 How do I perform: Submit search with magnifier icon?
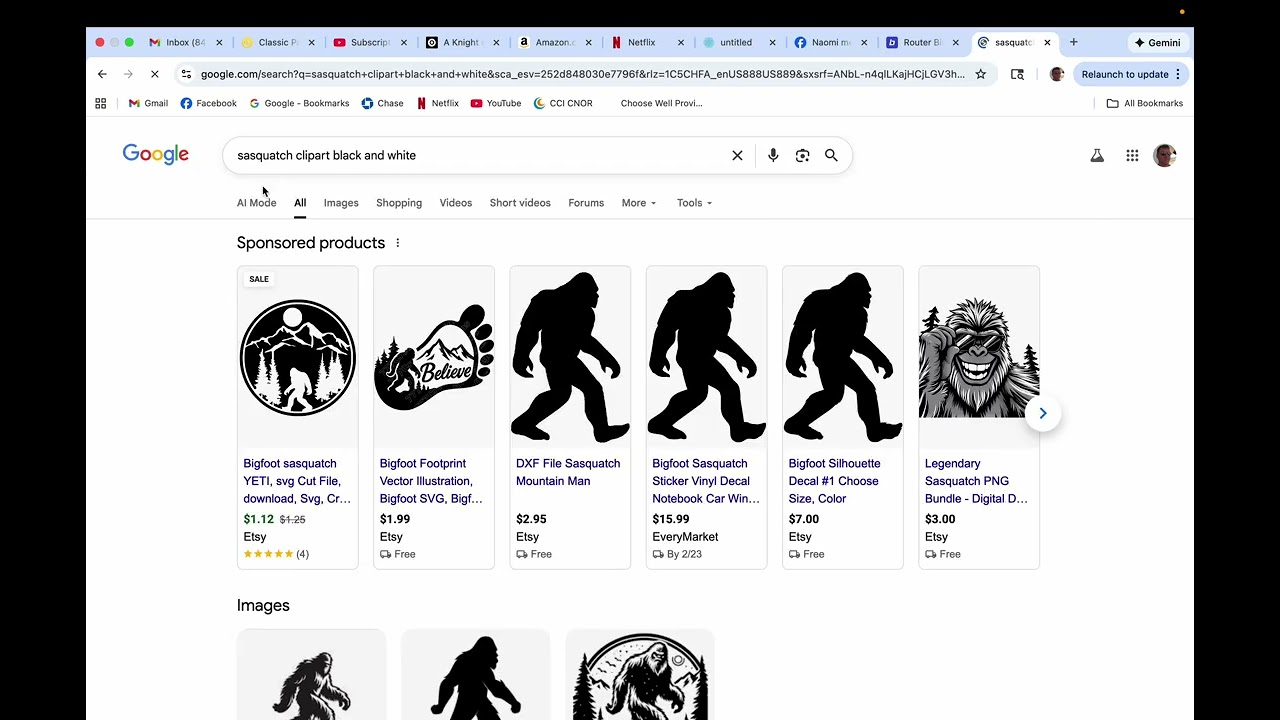[831, 155]
